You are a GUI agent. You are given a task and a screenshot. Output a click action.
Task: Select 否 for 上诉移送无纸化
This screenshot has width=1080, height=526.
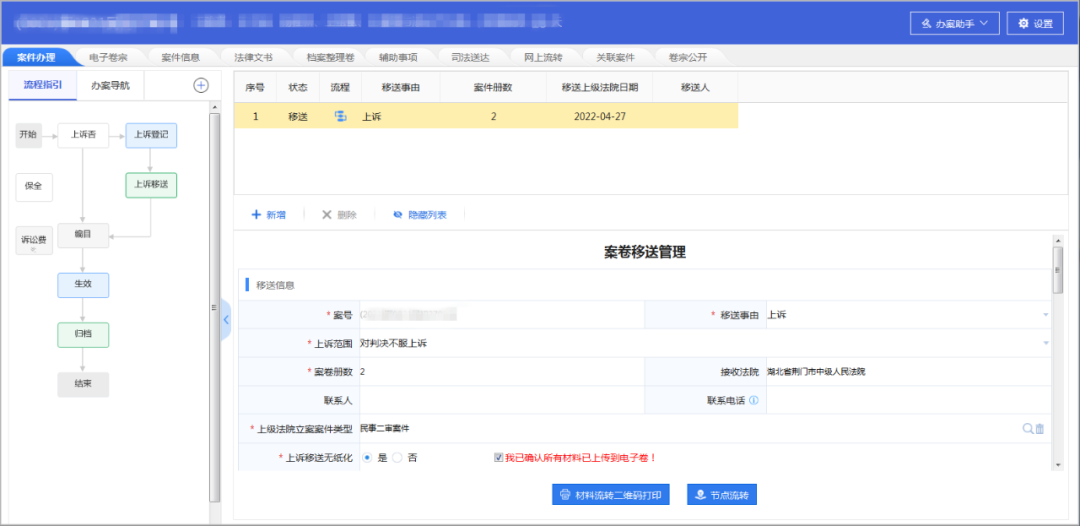tap(397, 457)
